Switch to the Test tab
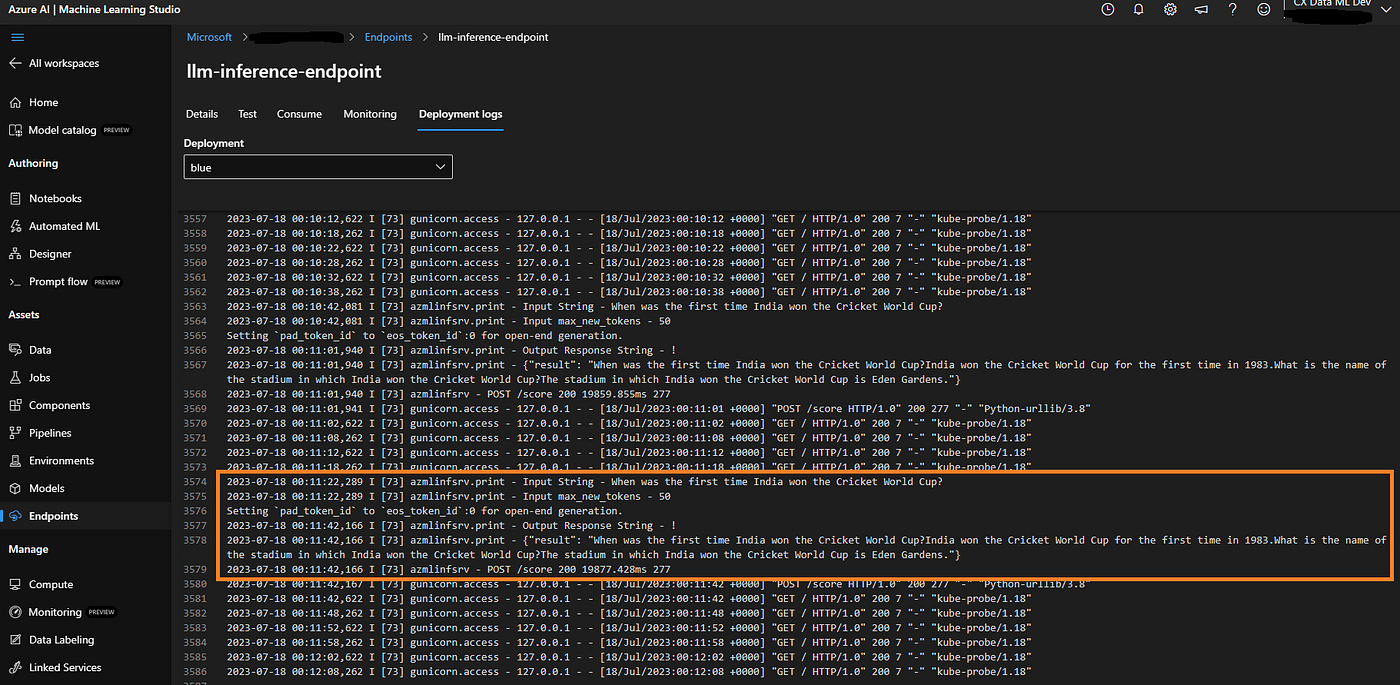 pyautogui.click(x=247, y=114)
